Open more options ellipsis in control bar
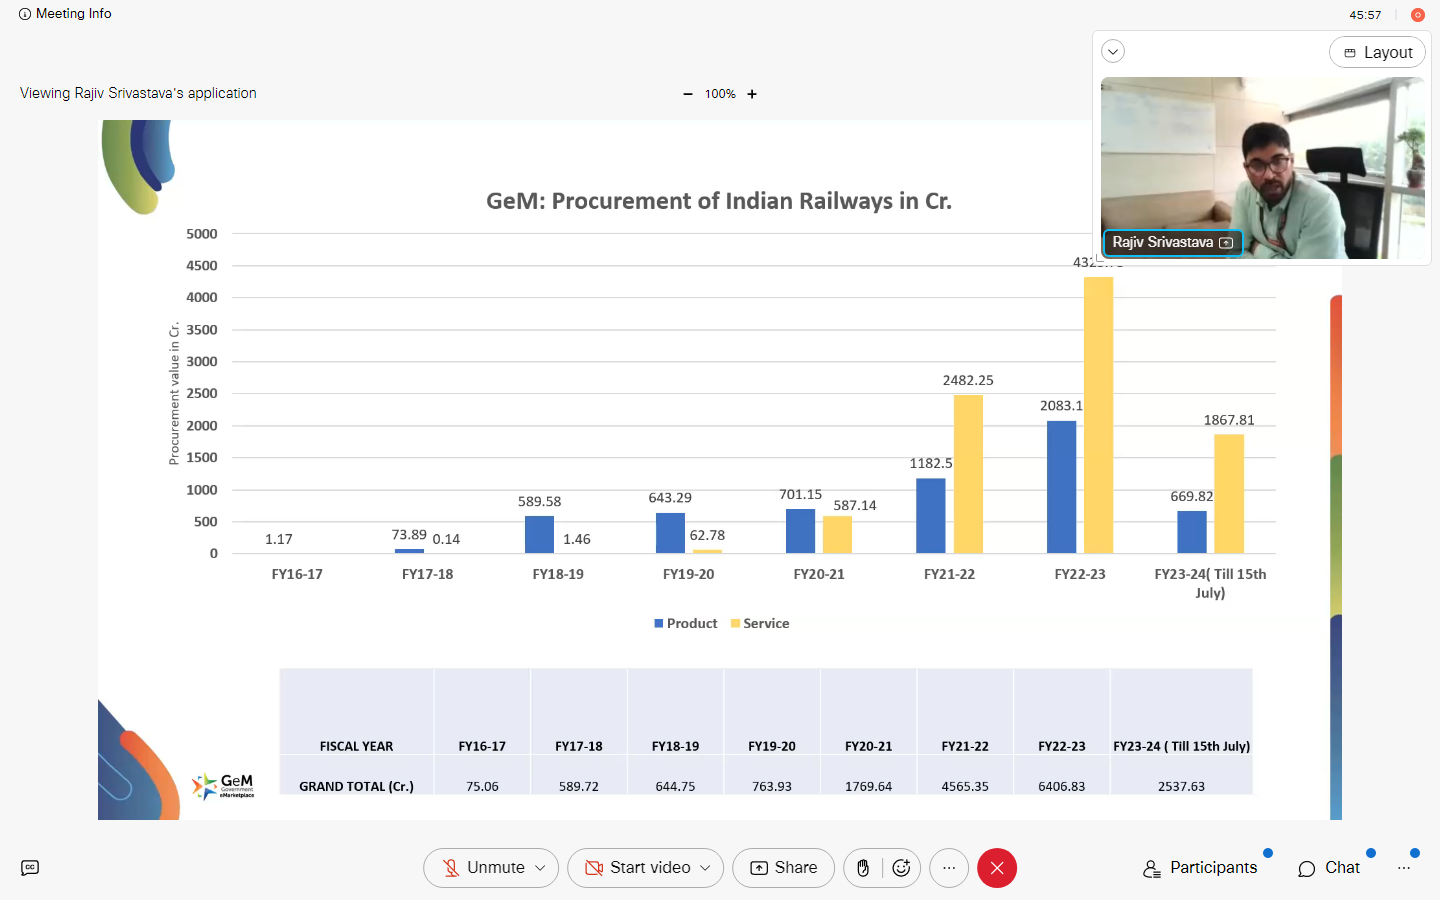The image size is (1440, 900). click(949, 868)
